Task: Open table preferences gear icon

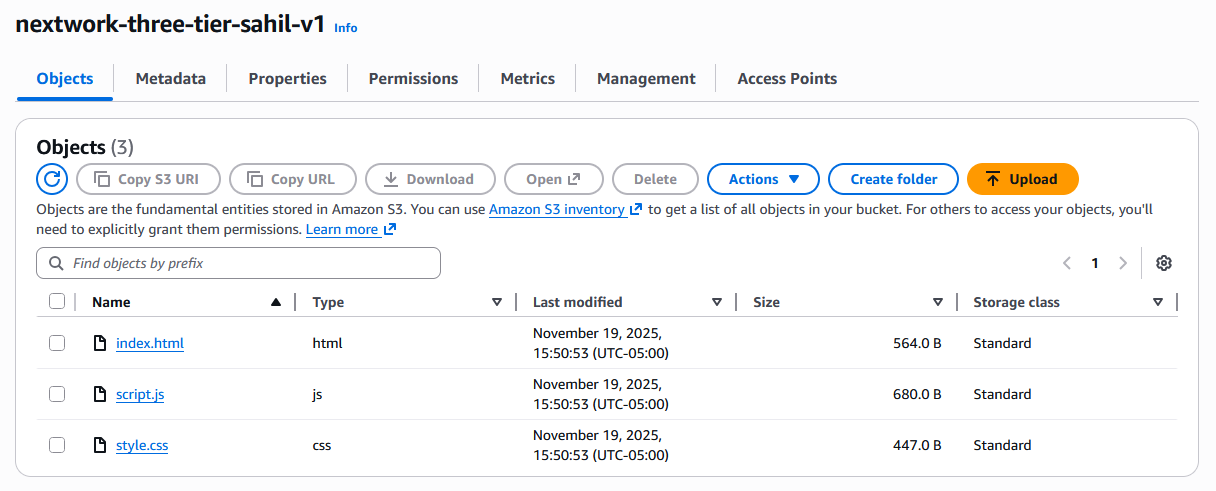Action: click(1163, 263)
